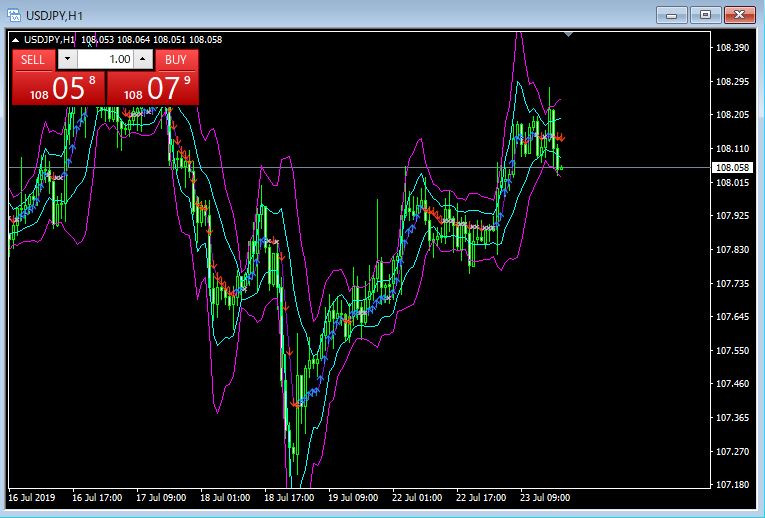This screenshot has width=765, height=518.
Task: Click the 107.925 price scale label
Action: (732, 215)
